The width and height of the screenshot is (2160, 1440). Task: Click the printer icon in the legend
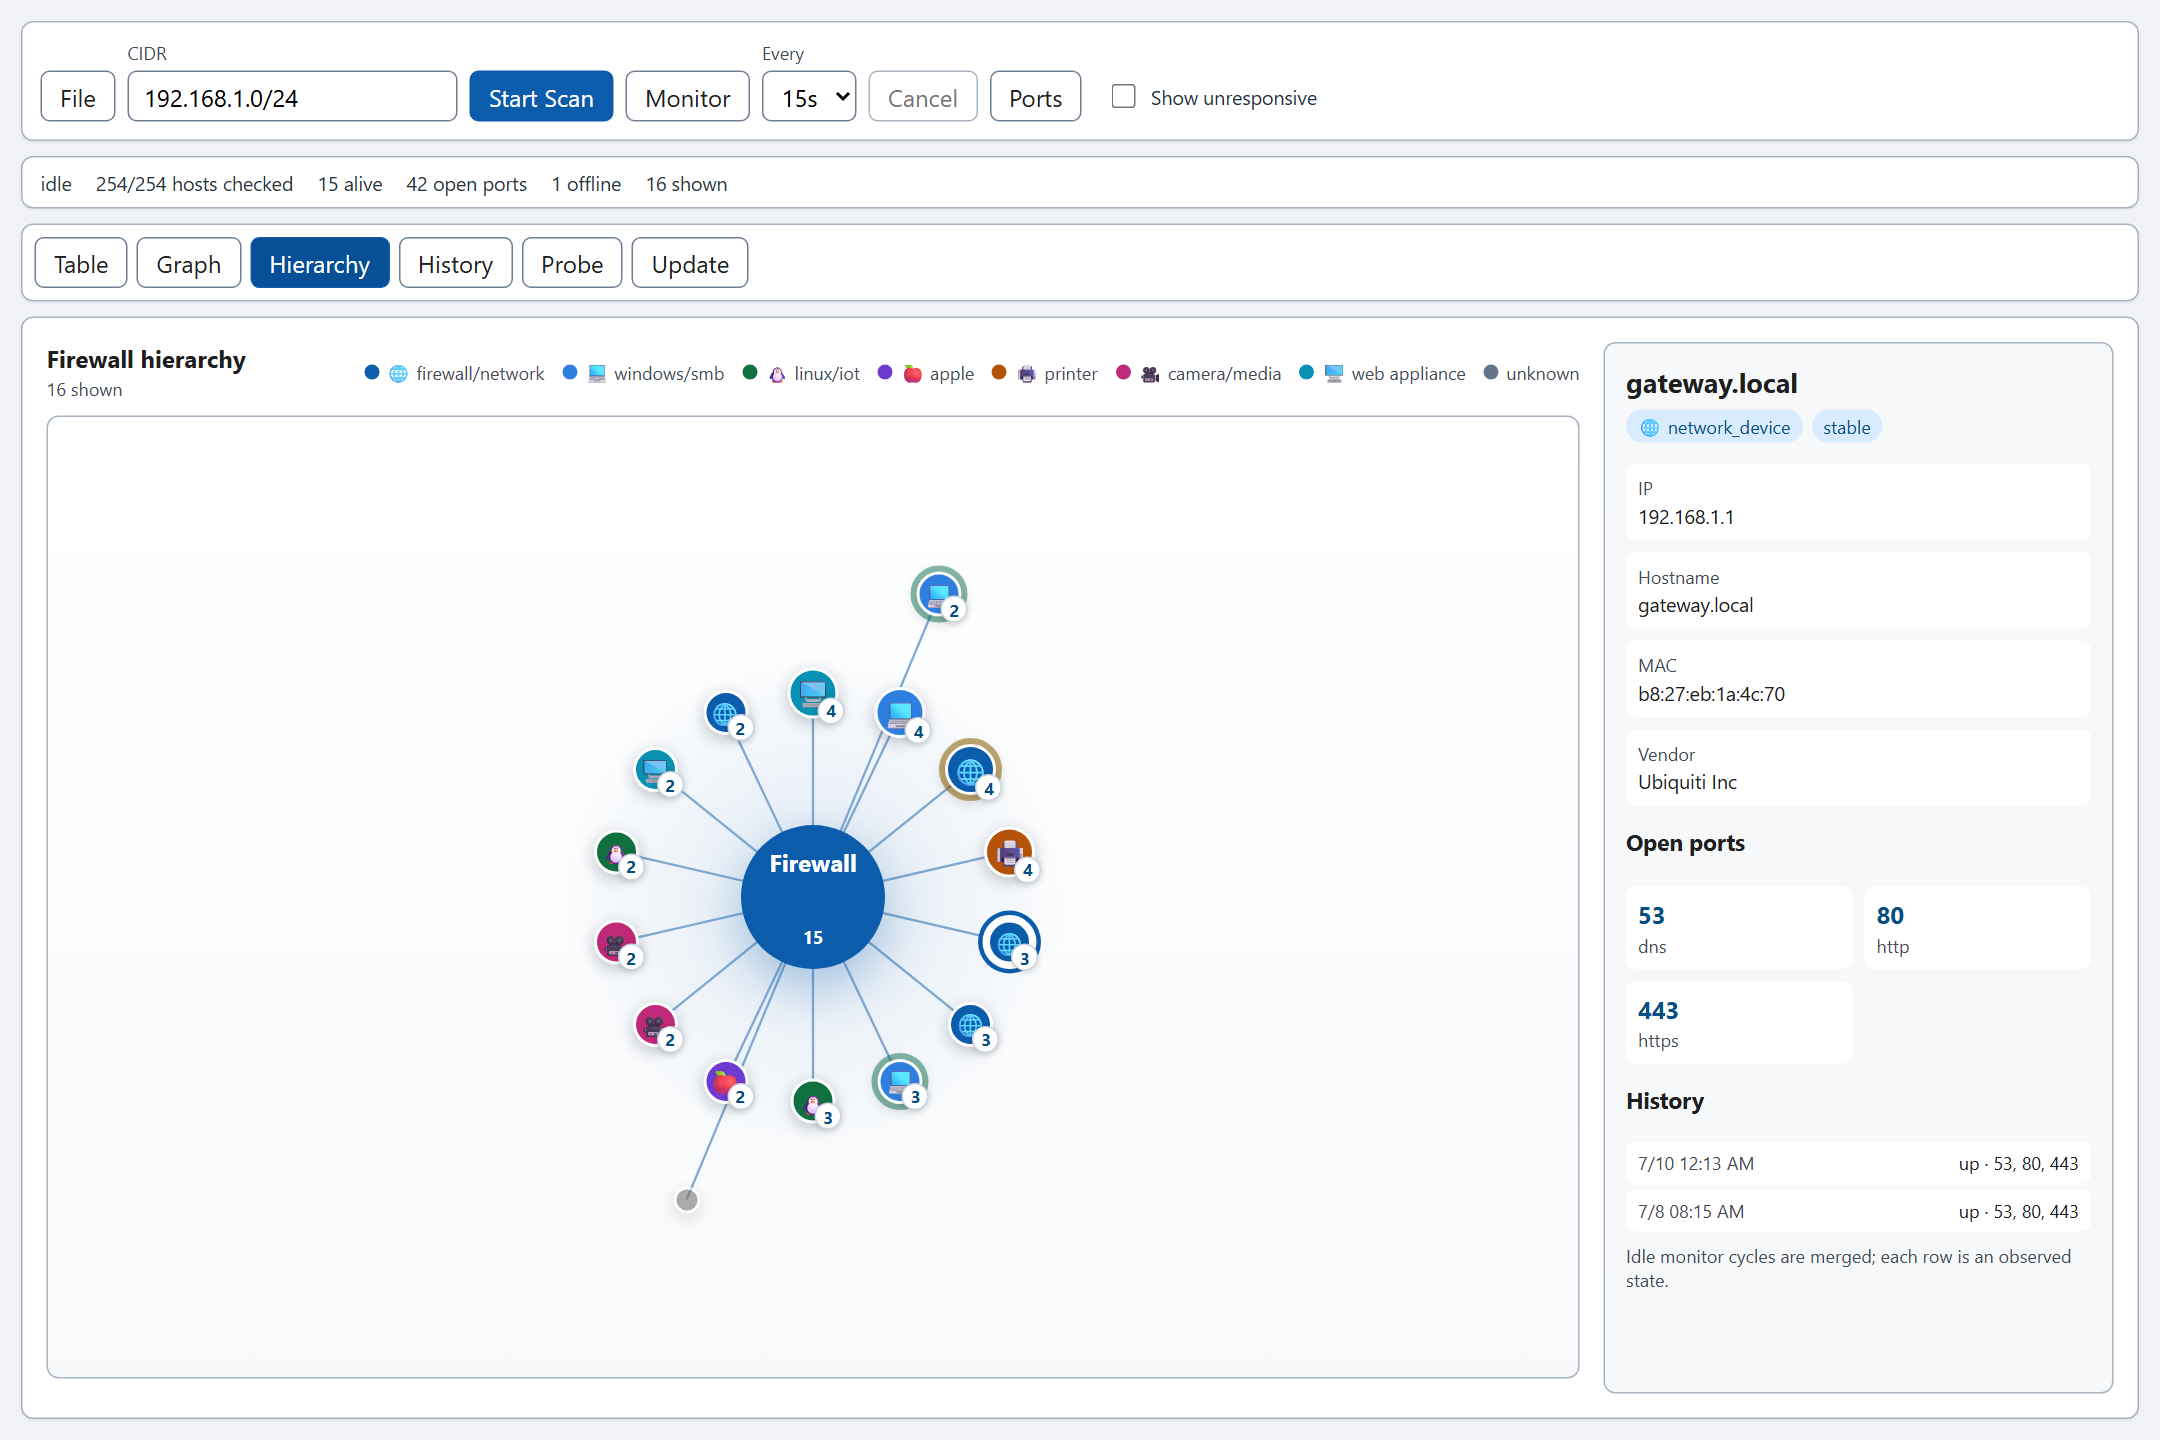pyautogui.click(x=1026, y=374)
